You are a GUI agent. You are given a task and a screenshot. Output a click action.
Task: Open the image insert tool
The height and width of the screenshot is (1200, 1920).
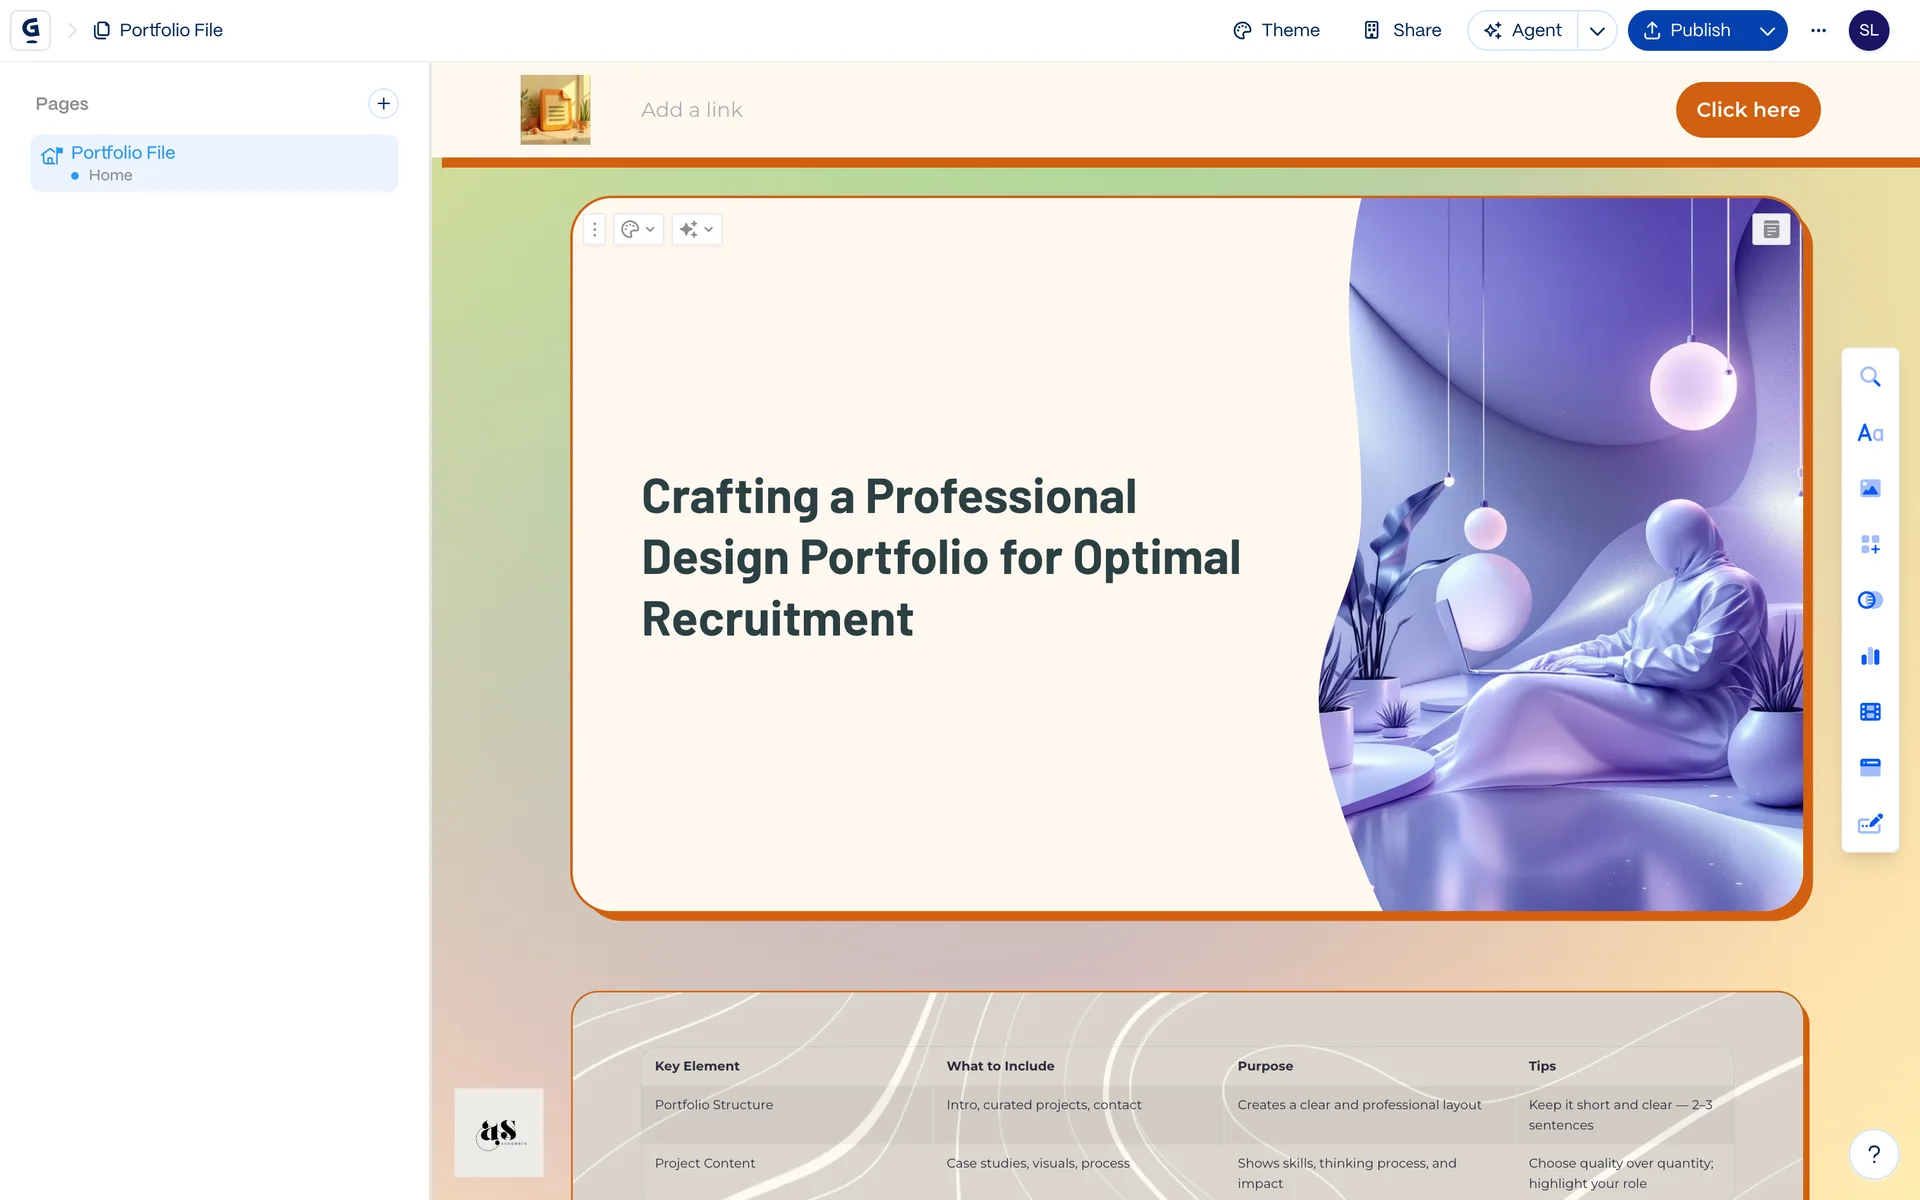pyautogui.click(x=1870, y=489)
